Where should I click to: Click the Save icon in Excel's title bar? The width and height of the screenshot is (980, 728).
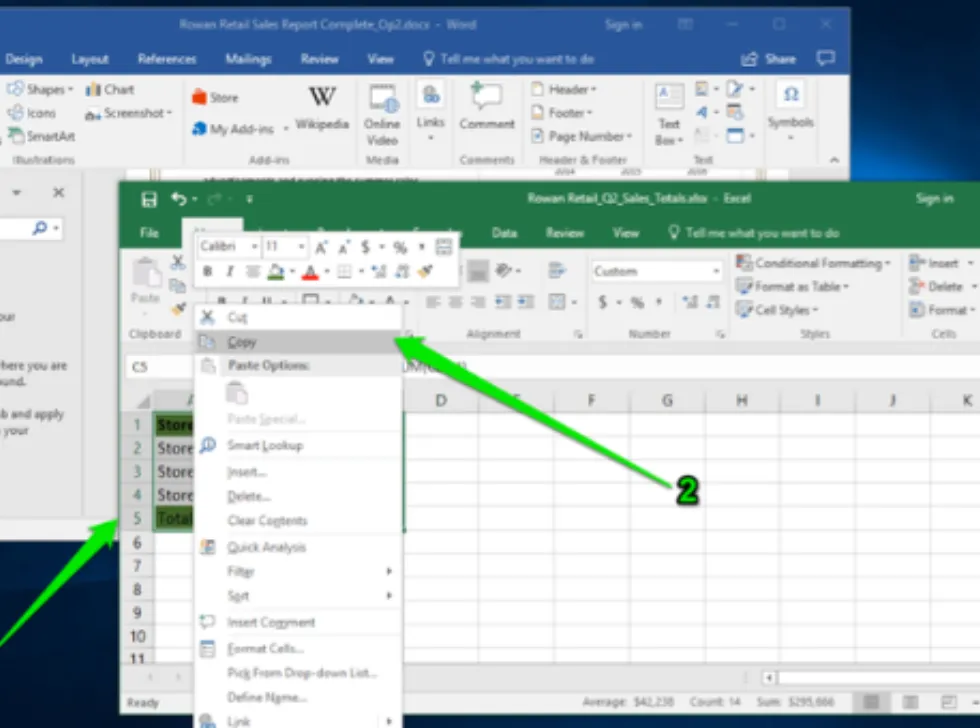pyautogui.click(x=149, y=200)
